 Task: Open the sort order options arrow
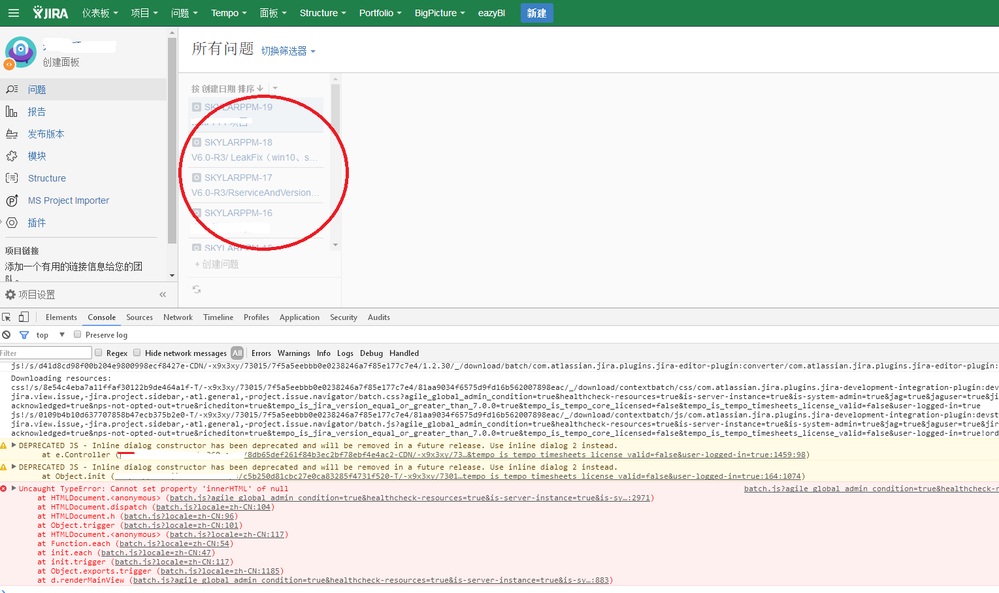[275, 89]
